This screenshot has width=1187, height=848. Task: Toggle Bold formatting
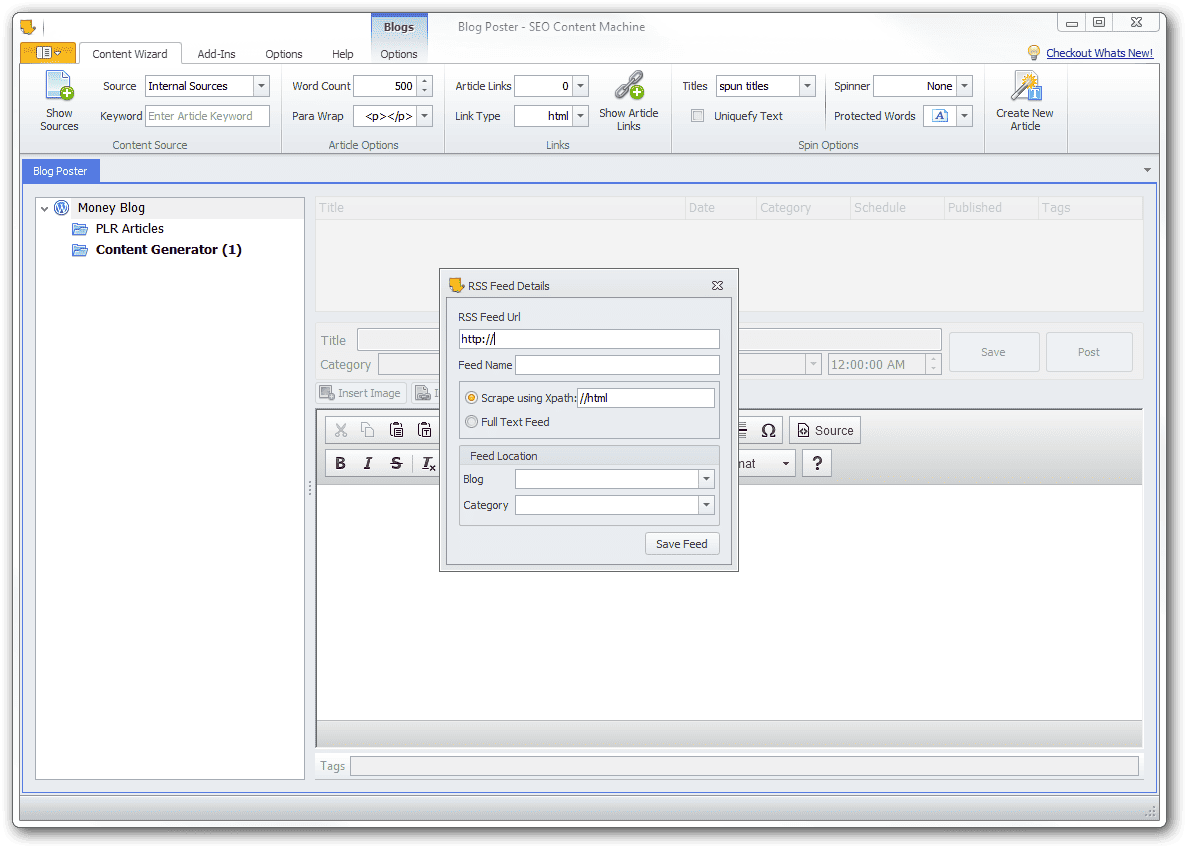click(341, 463)
